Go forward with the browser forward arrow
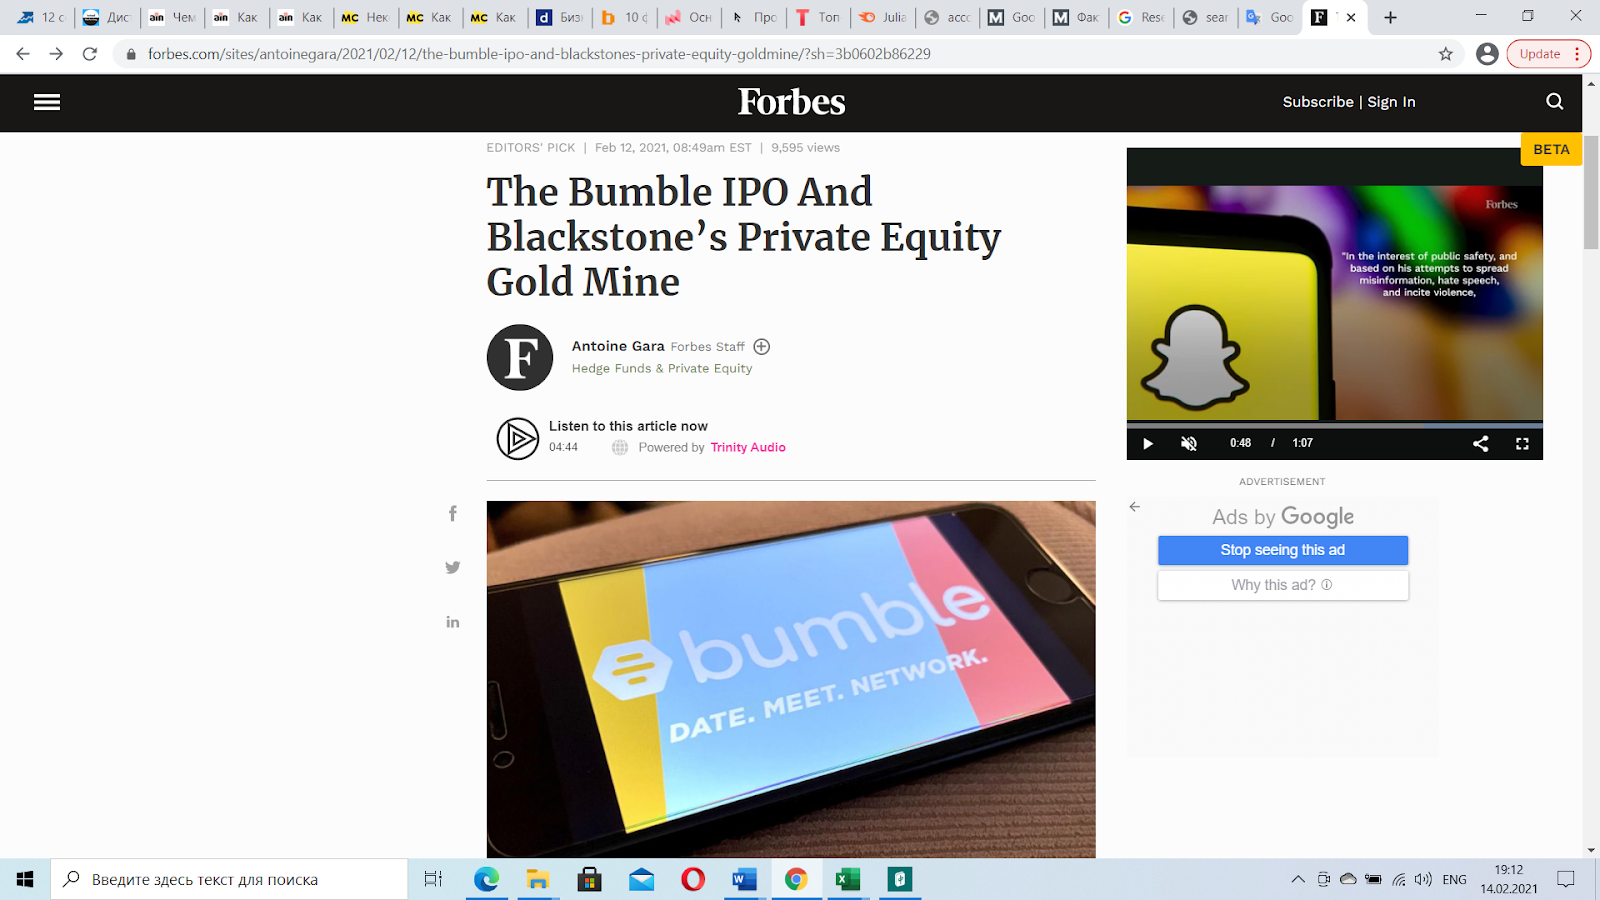The width and height of the screenshot is (1600, 900). coord(56,54)
